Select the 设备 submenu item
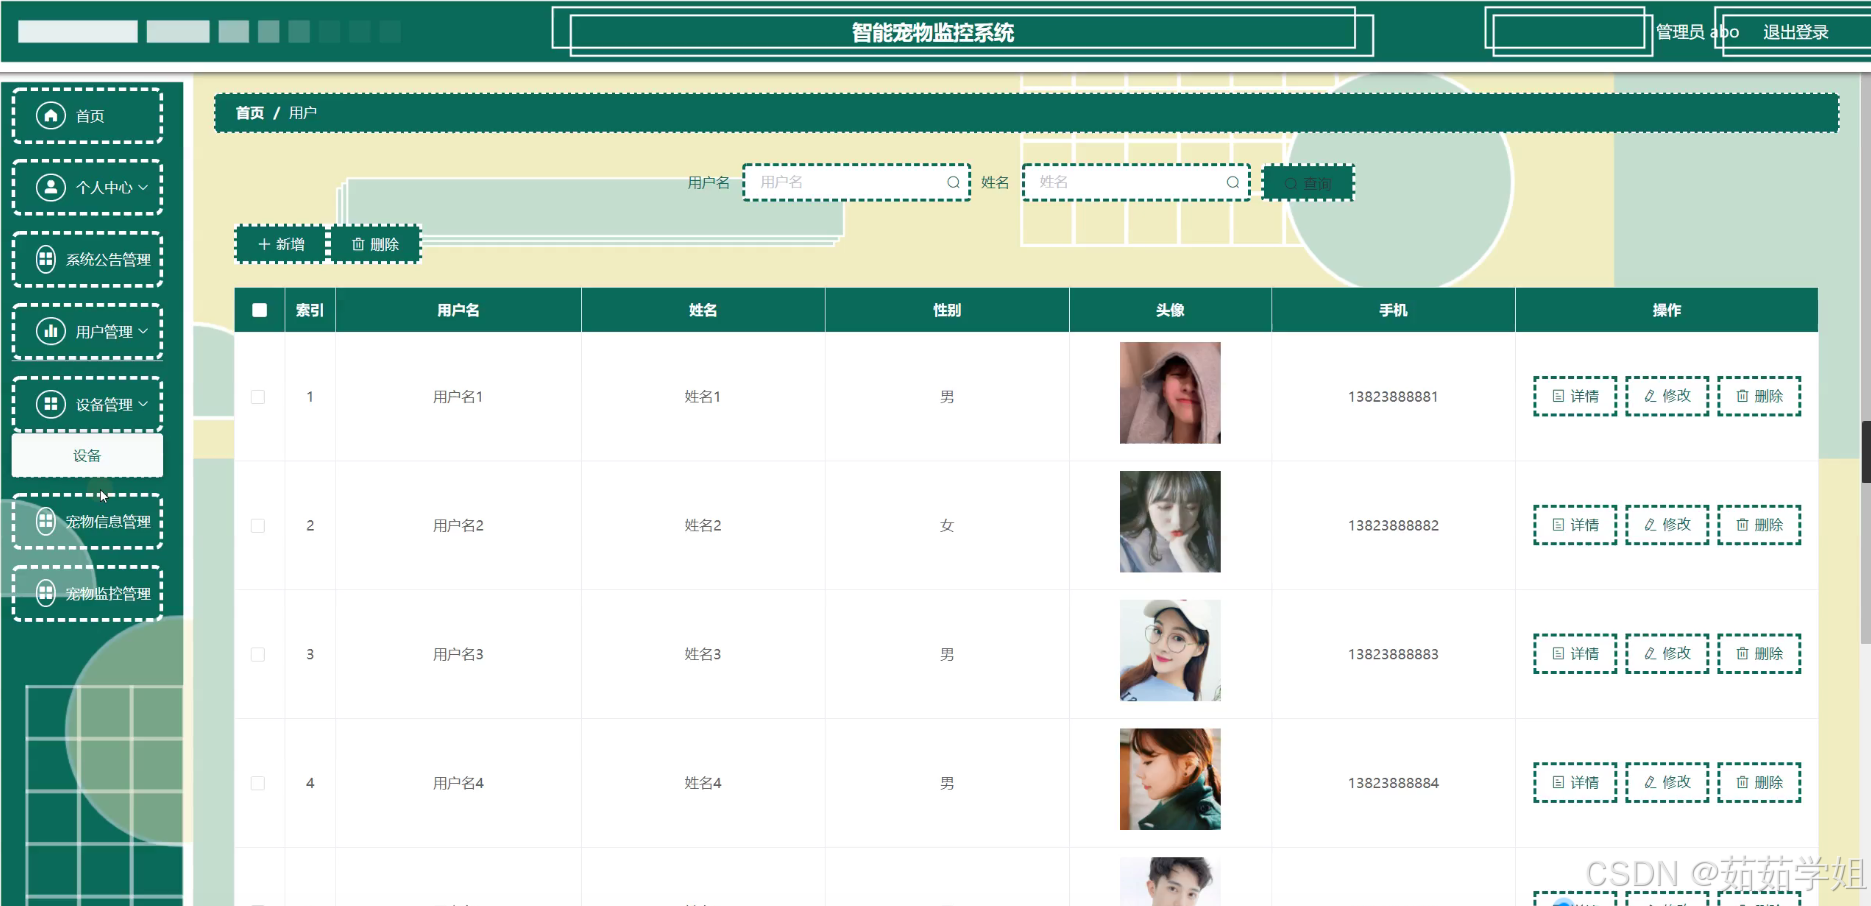Screen dimensions: 1871x906 88,455
